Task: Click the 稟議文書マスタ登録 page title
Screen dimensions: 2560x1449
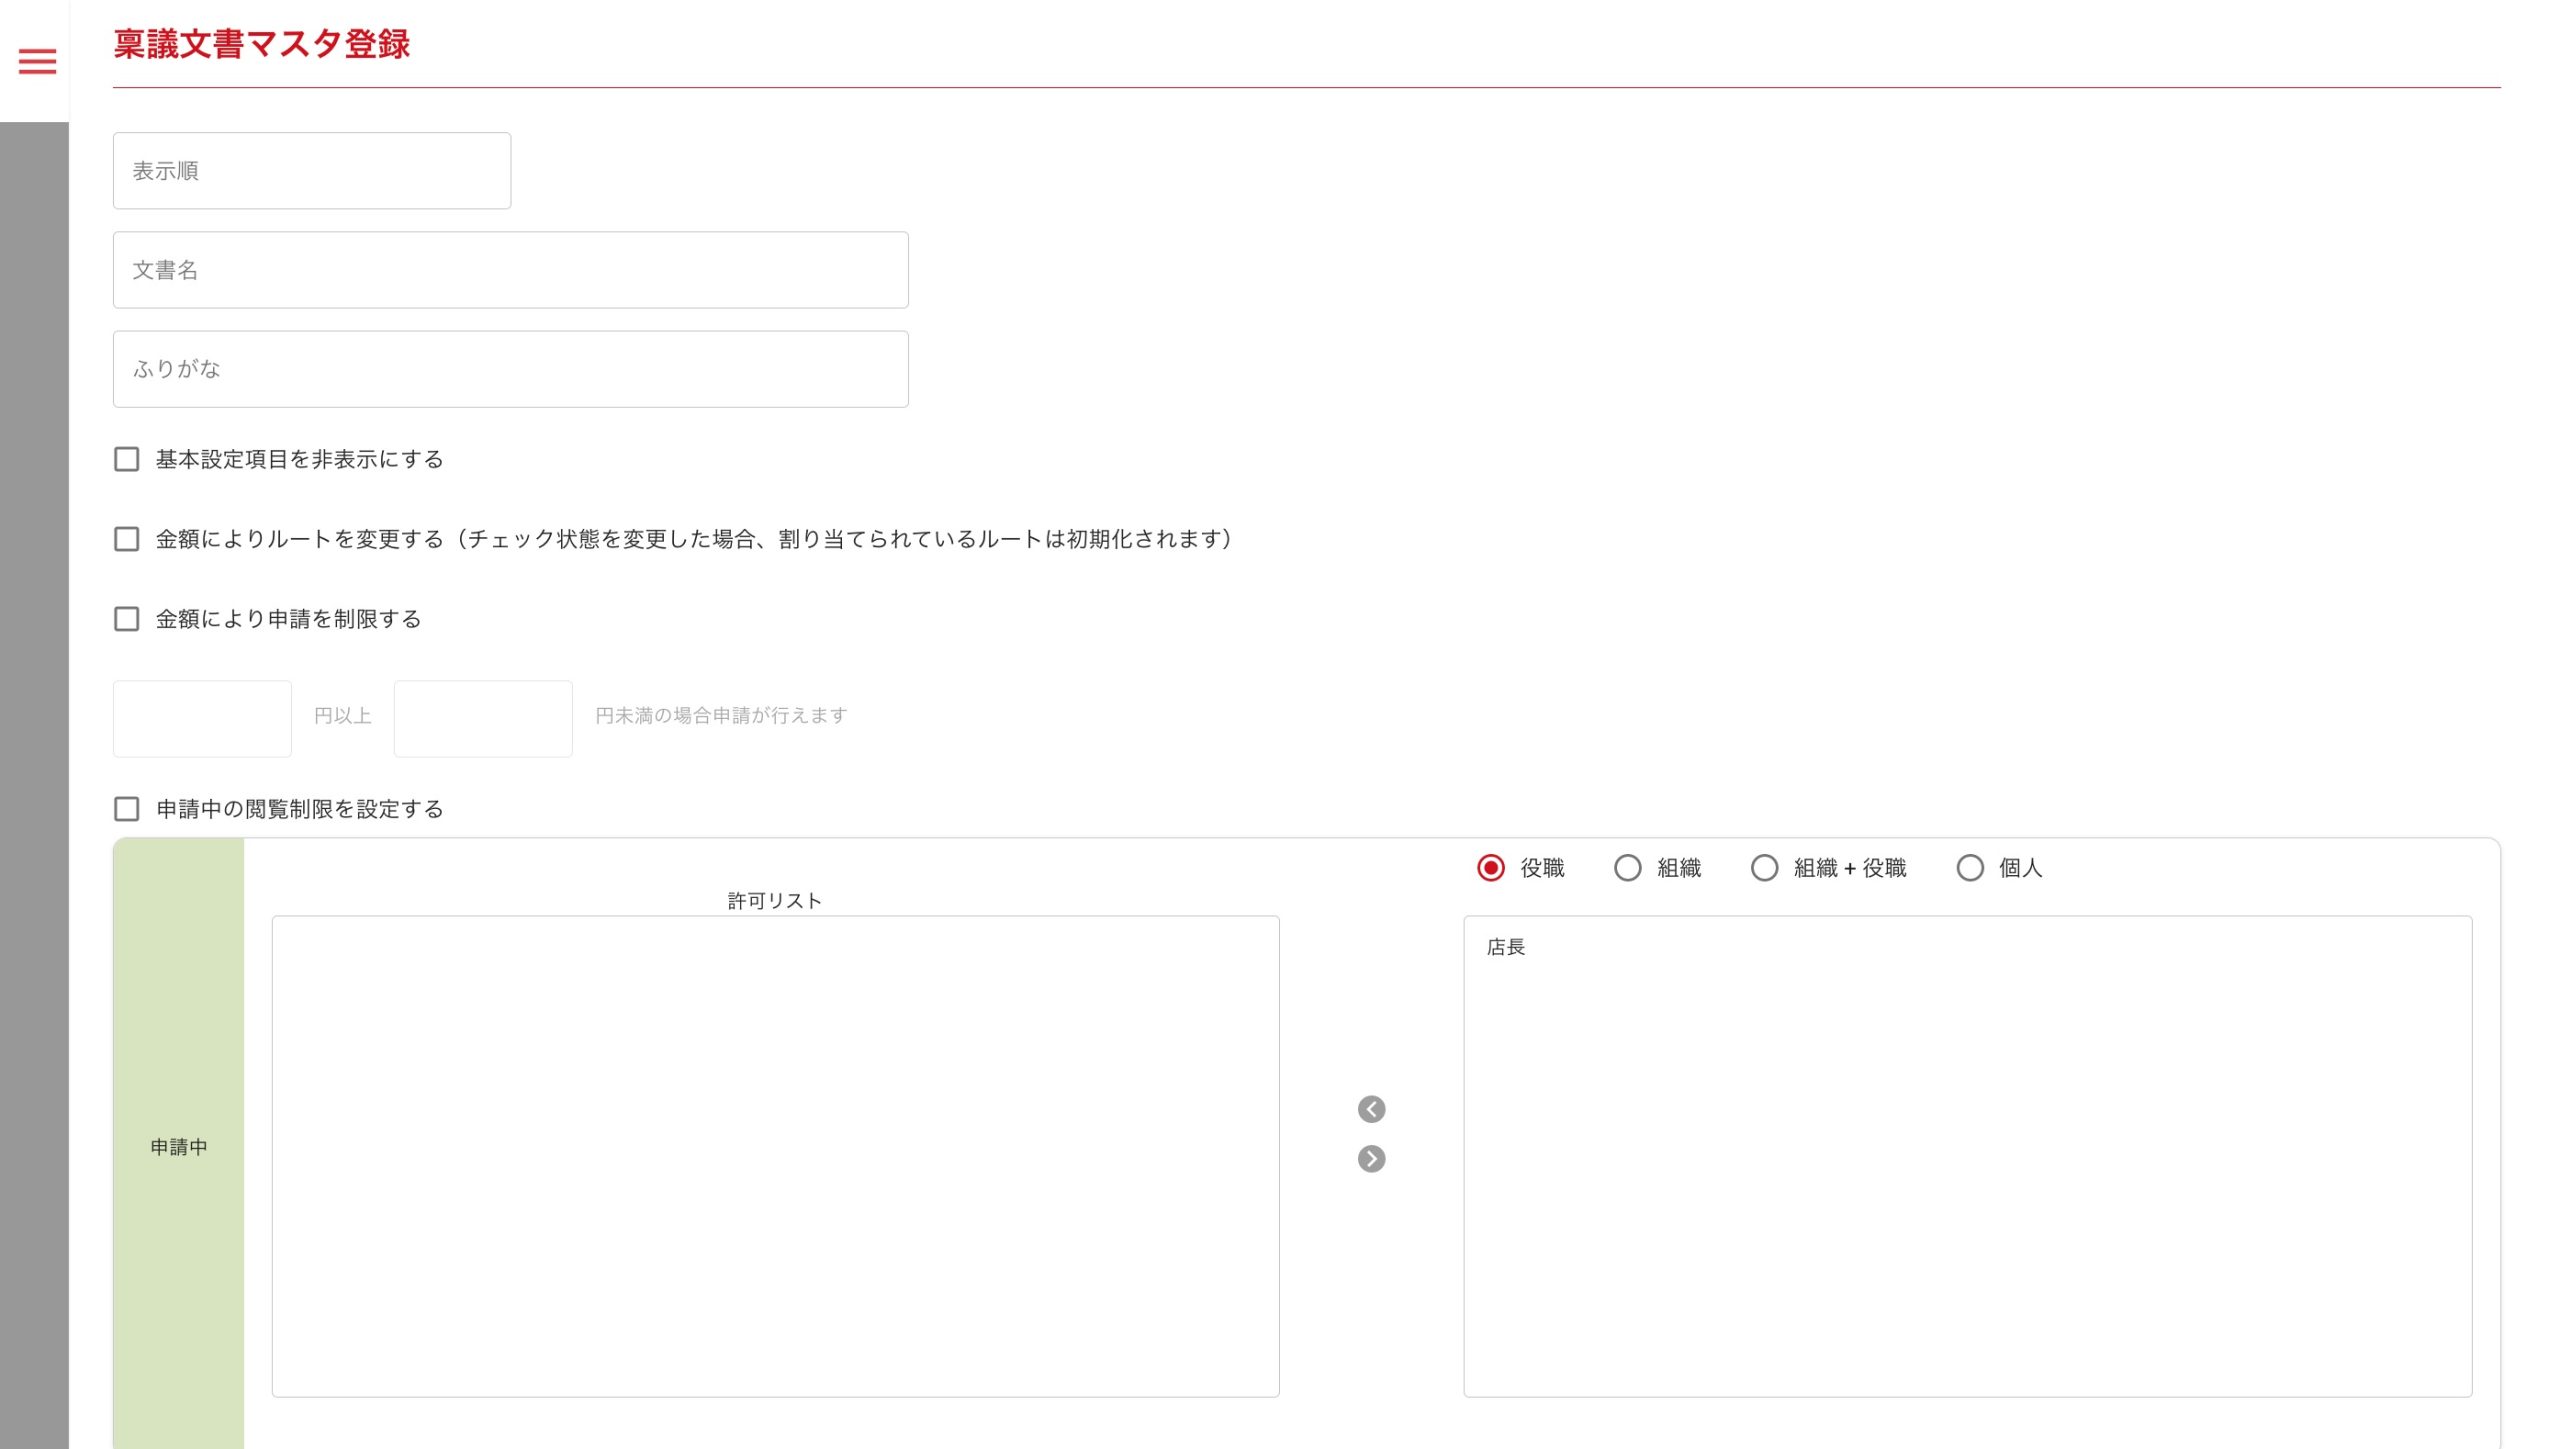Action: (262, 44)
